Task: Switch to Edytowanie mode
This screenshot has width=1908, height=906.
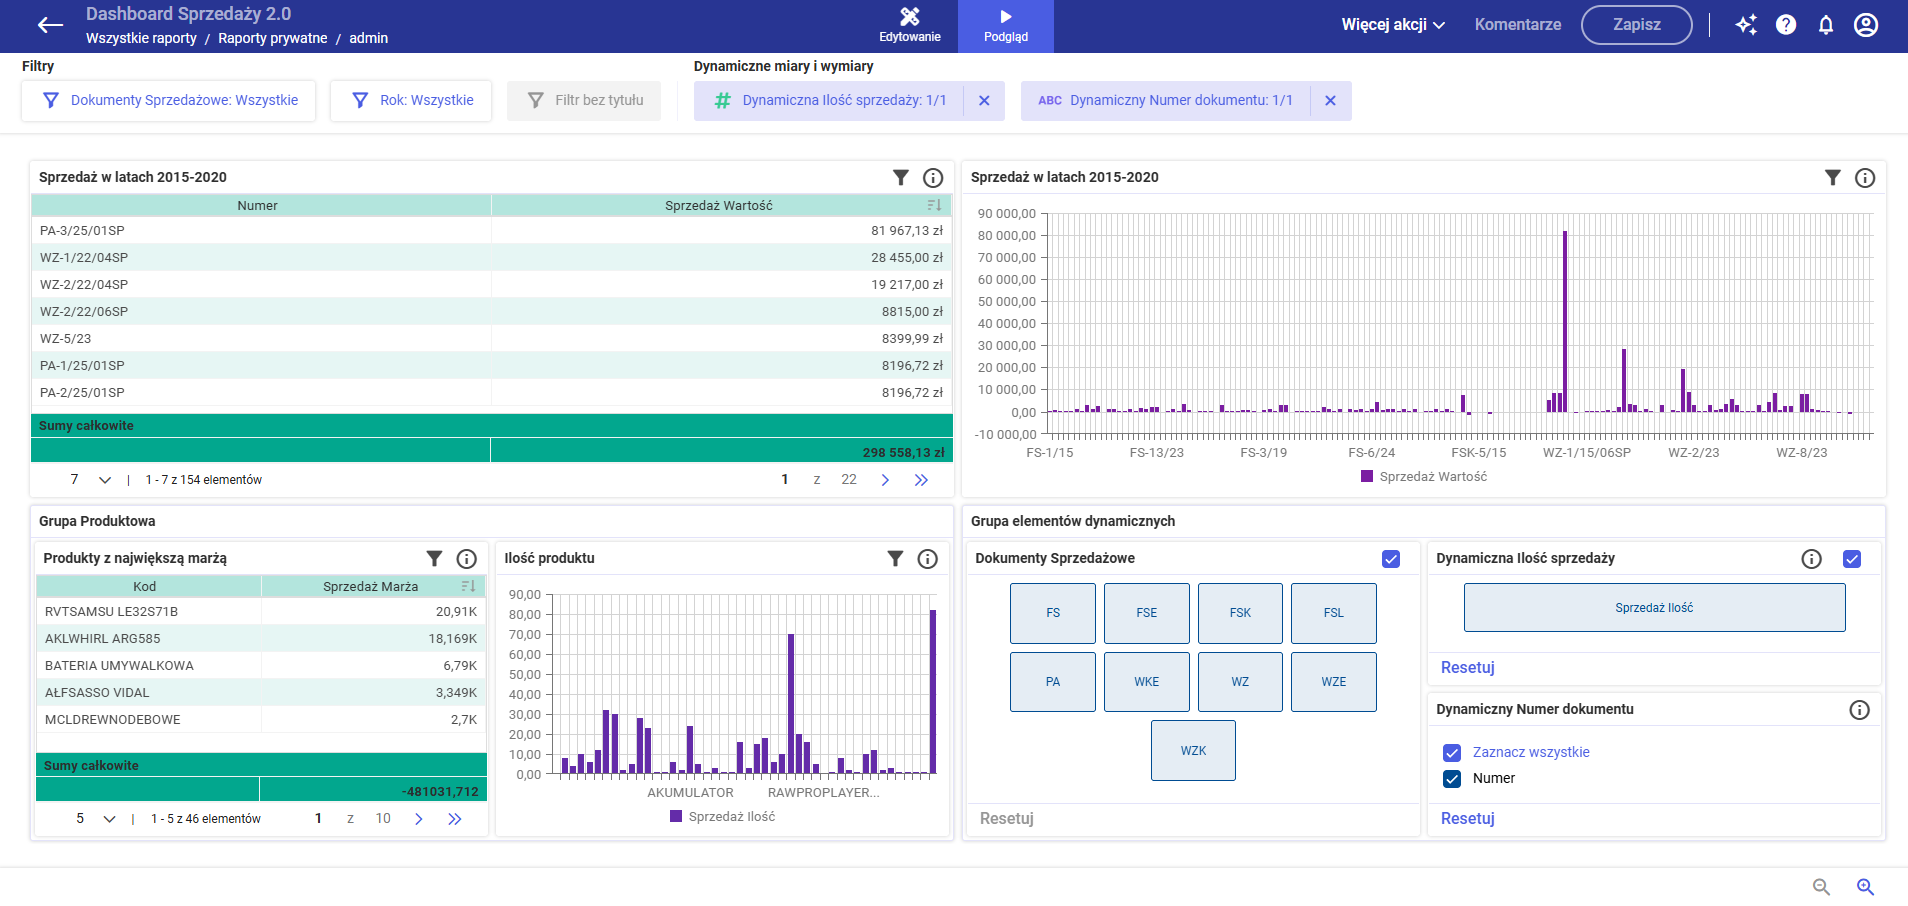Action: click(x=909, y=26)
